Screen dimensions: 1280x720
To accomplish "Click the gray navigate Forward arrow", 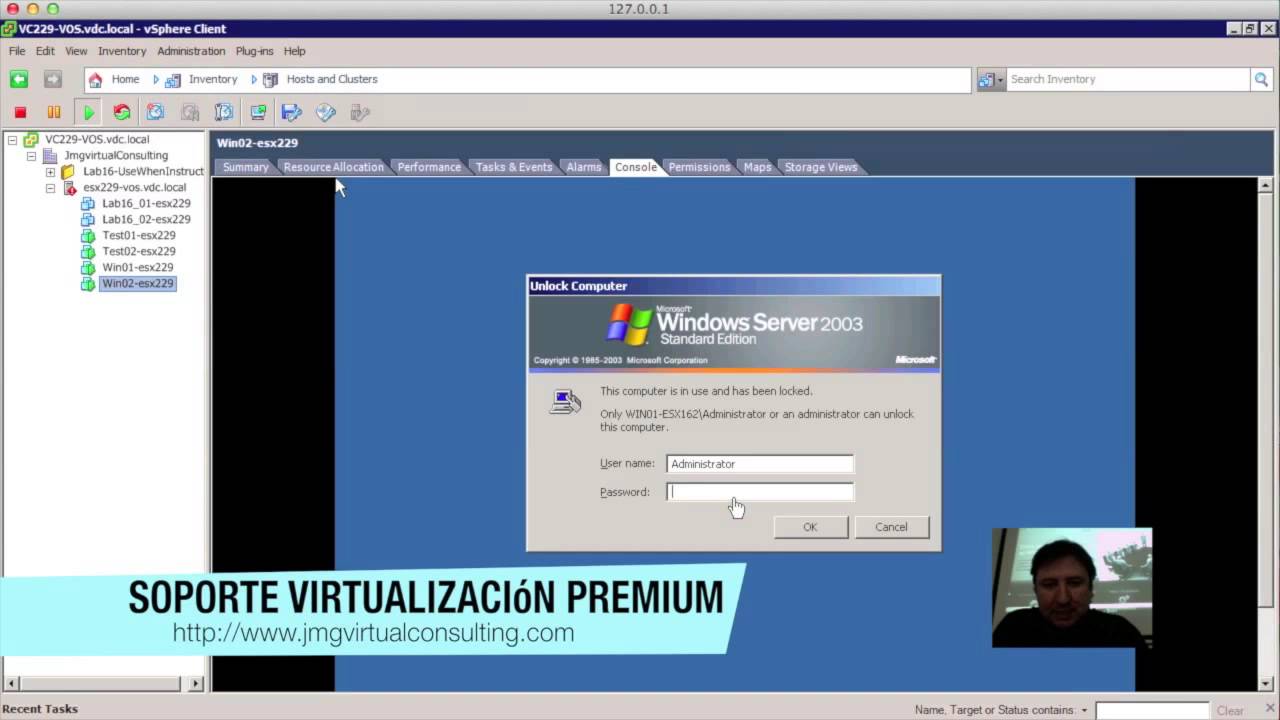I will [x=53, y=79].
